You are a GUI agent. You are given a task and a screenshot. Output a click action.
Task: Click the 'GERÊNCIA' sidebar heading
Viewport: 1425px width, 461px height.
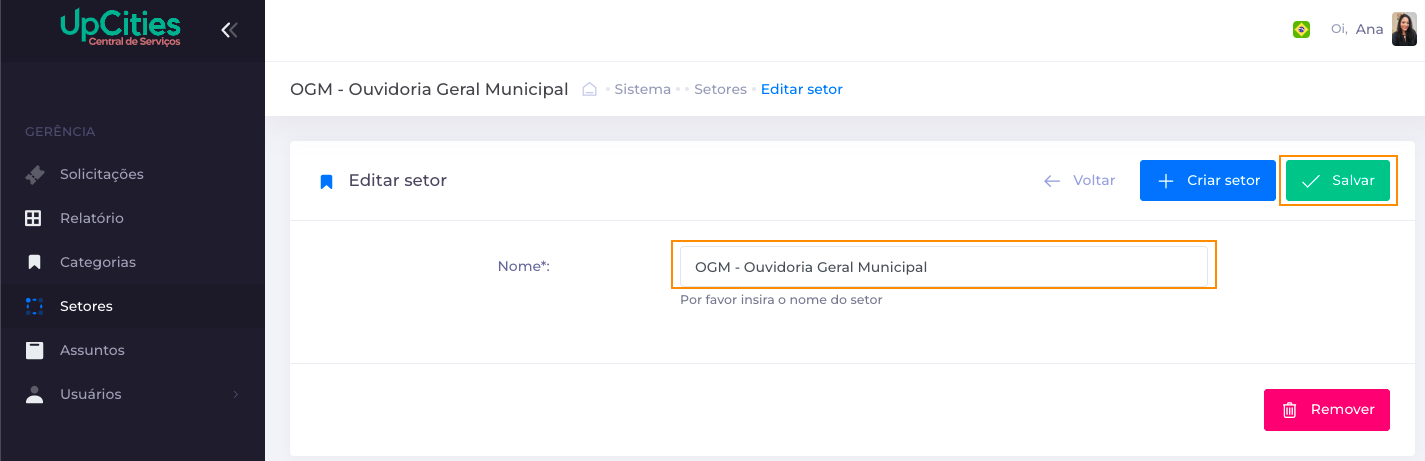click(x=60, y=132)
